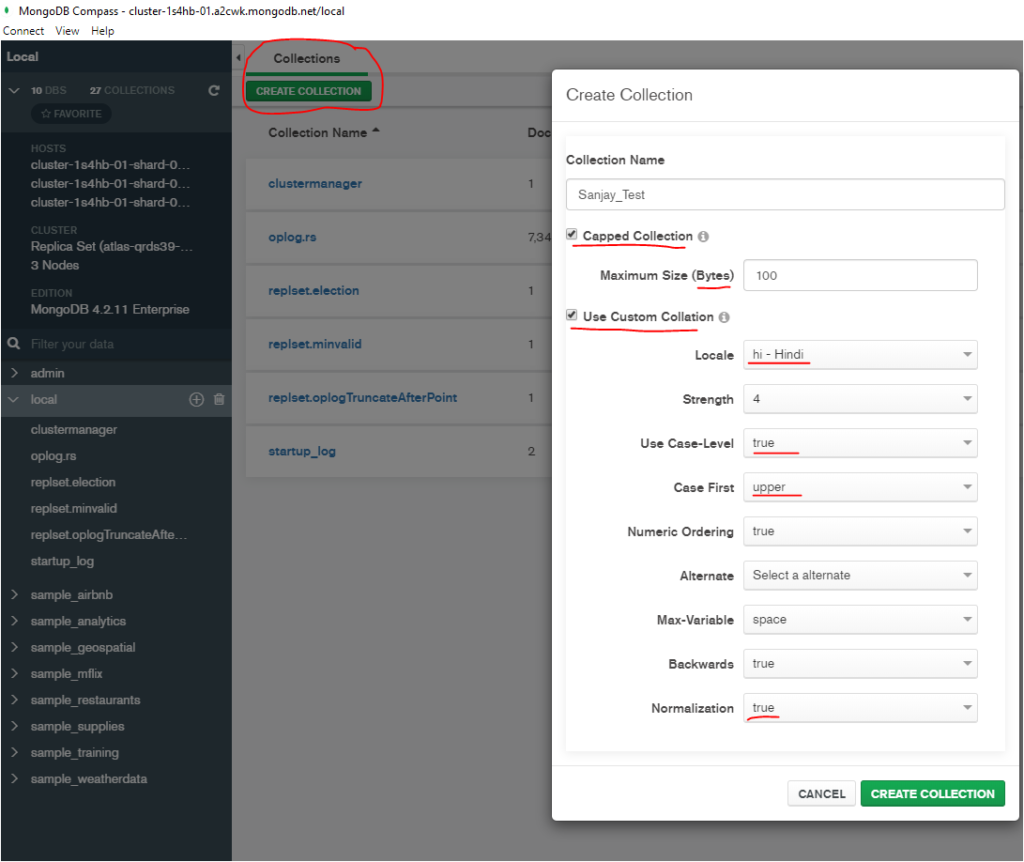Image resolution: width=1024 pixels, height=862 pixels.
Task: Click MongoDB 4.2.11 Enterprise edition text
Action: click(x=110, y=310)
